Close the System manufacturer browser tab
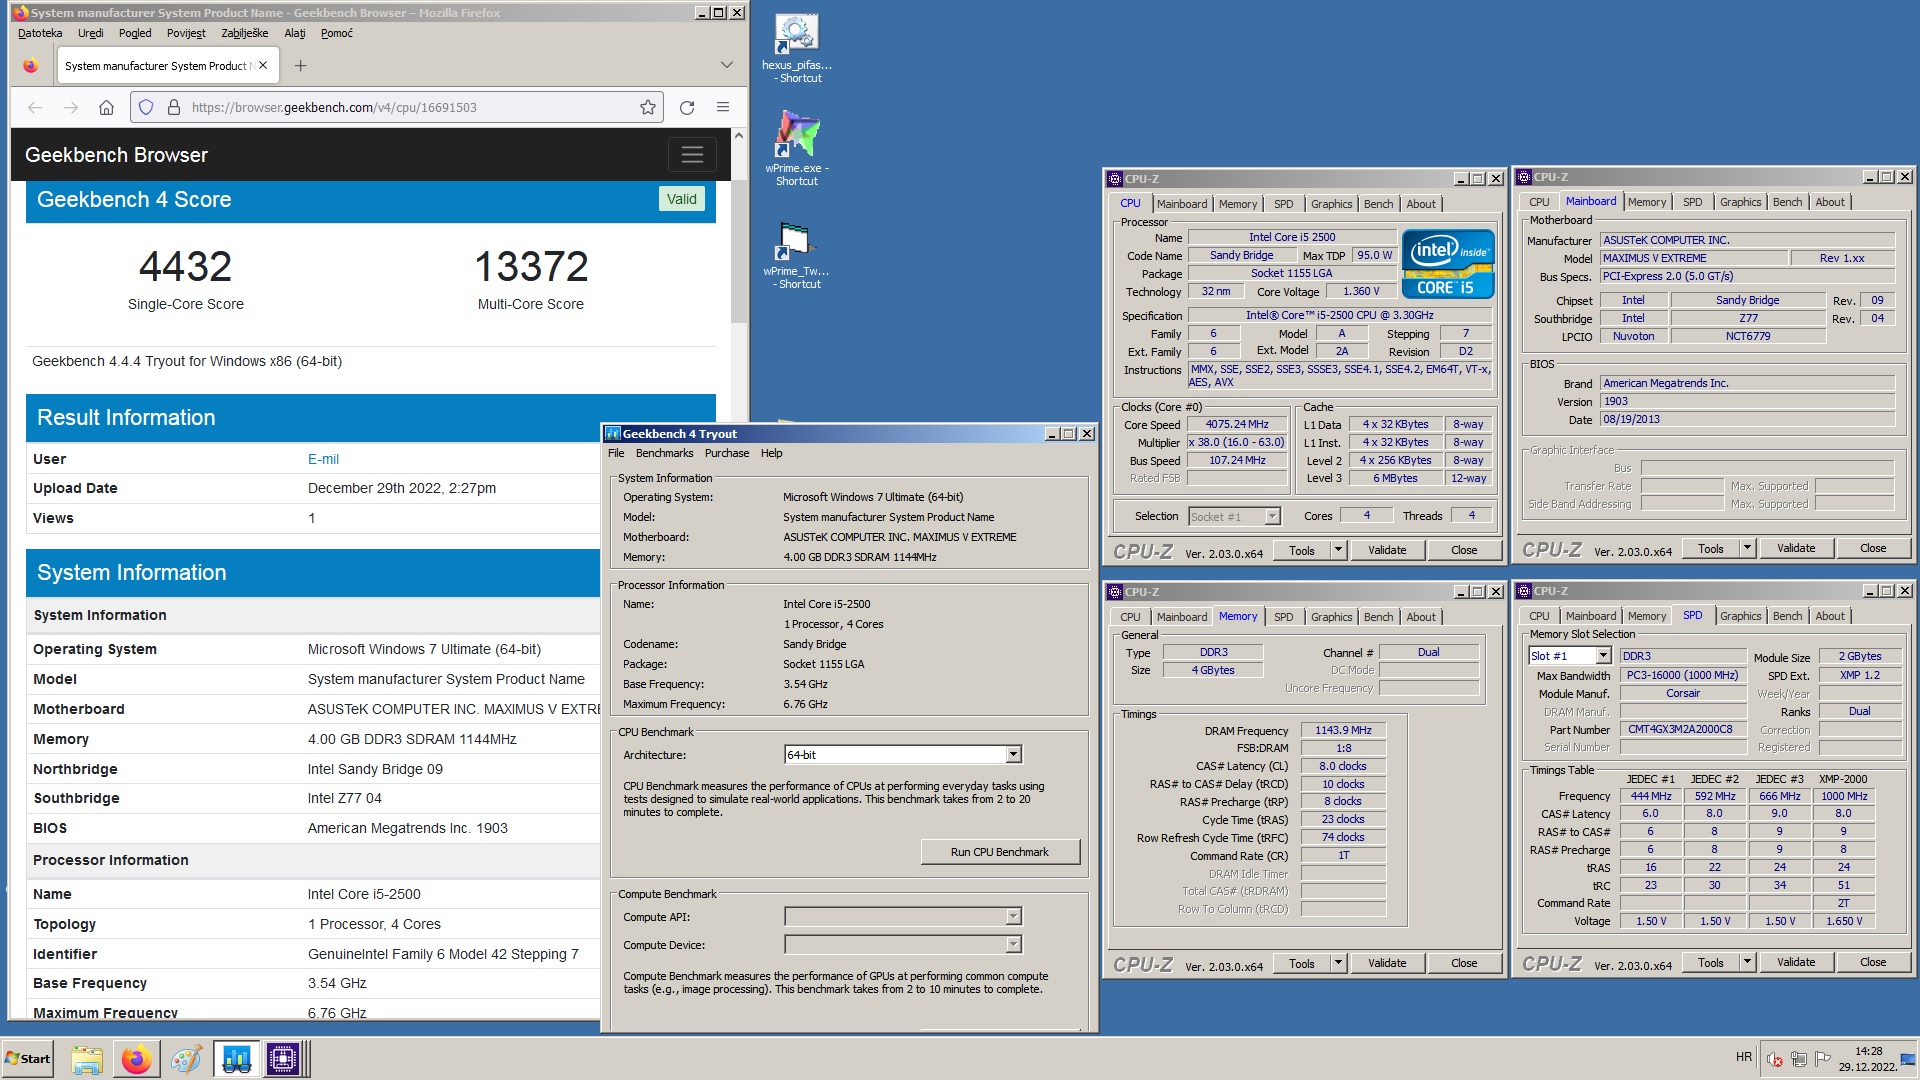The height and width of the screenshot is (1080, 1920). click(x=263, y=66)
